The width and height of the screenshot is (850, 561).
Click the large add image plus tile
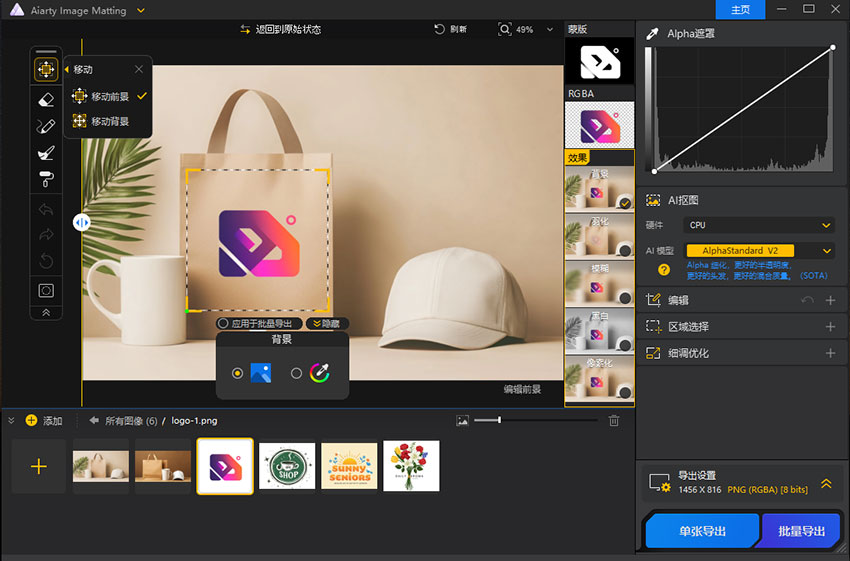38,466
